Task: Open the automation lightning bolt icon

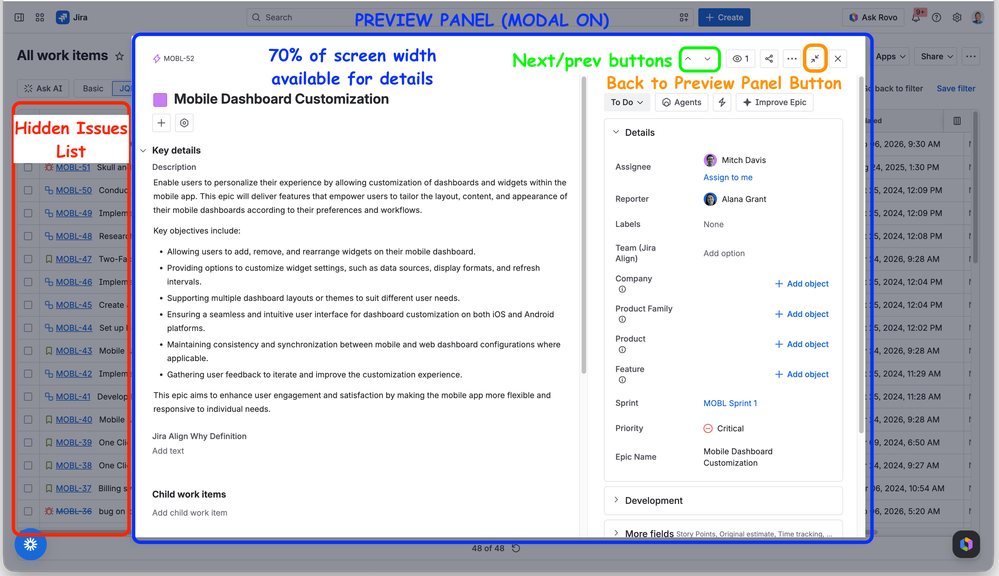Action: click(722, 102)
